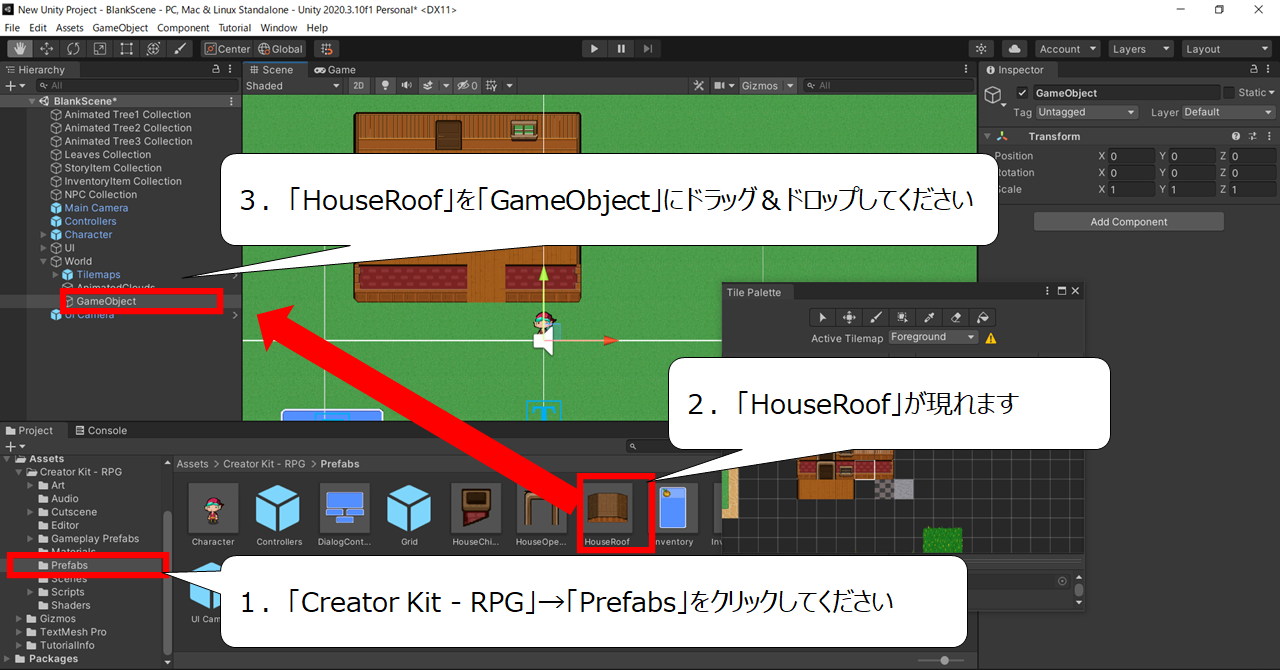Select the Tile Palette eyedropper picker tool

pos(930,317)
